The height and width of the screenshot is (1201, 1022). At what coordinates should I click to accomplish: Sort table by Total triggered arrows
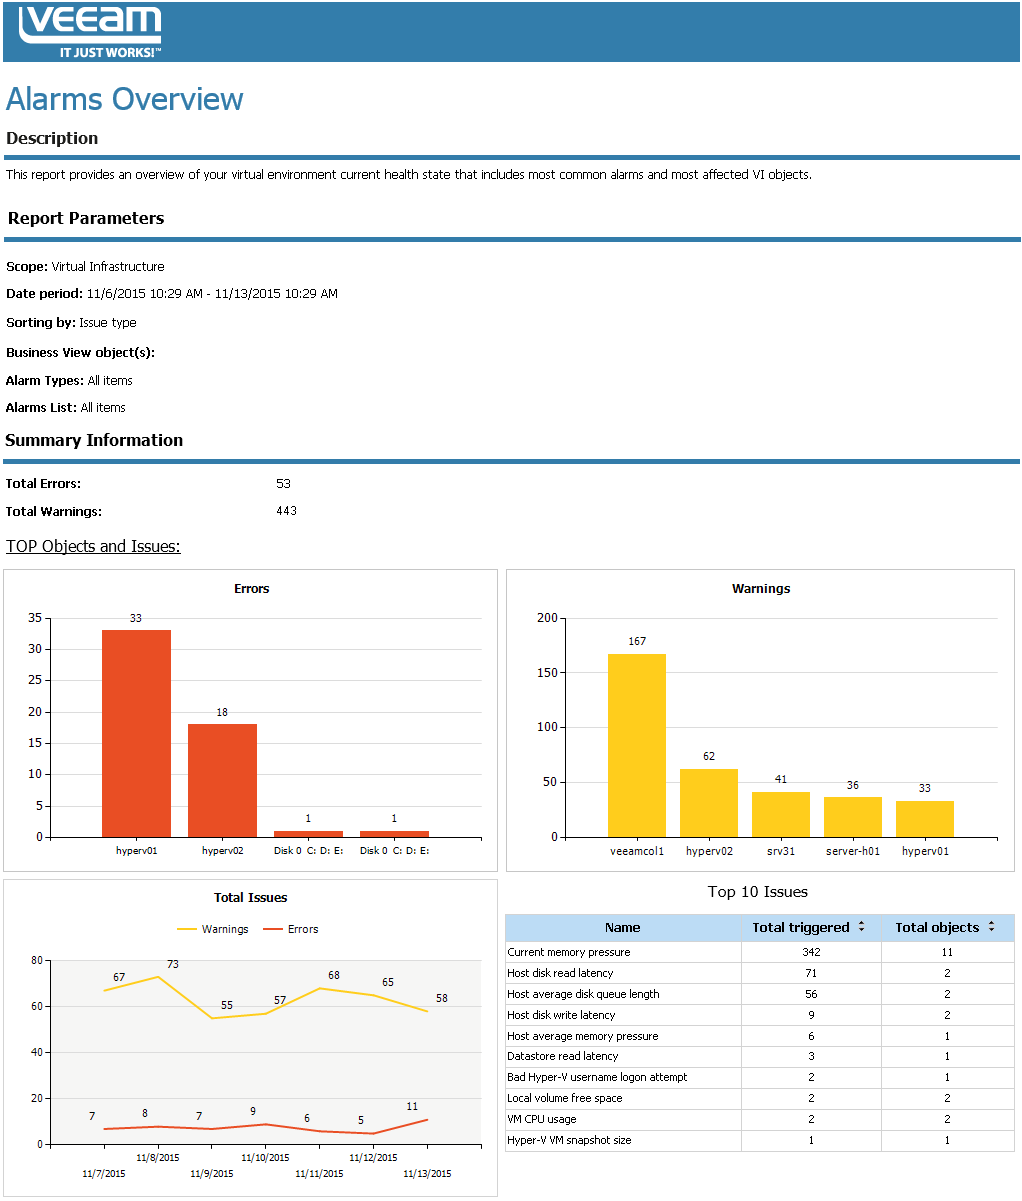(x=861, y=927)
